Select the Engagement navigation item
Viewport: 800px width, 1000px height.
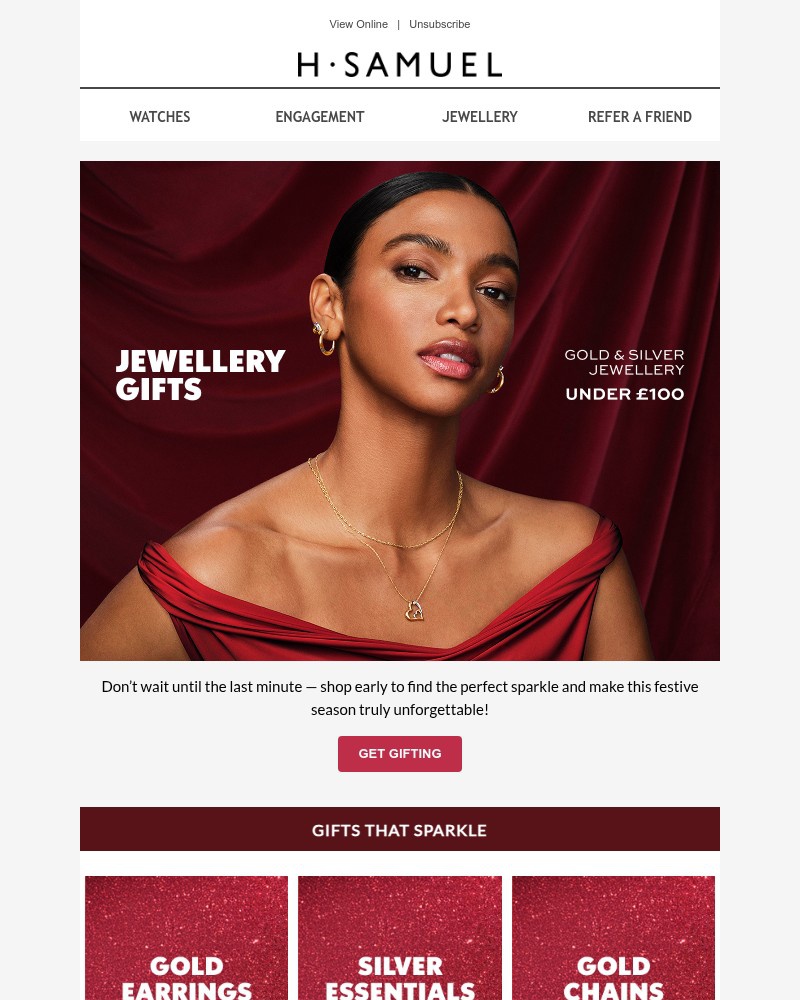pyautogui.click(x=320, y=117)
